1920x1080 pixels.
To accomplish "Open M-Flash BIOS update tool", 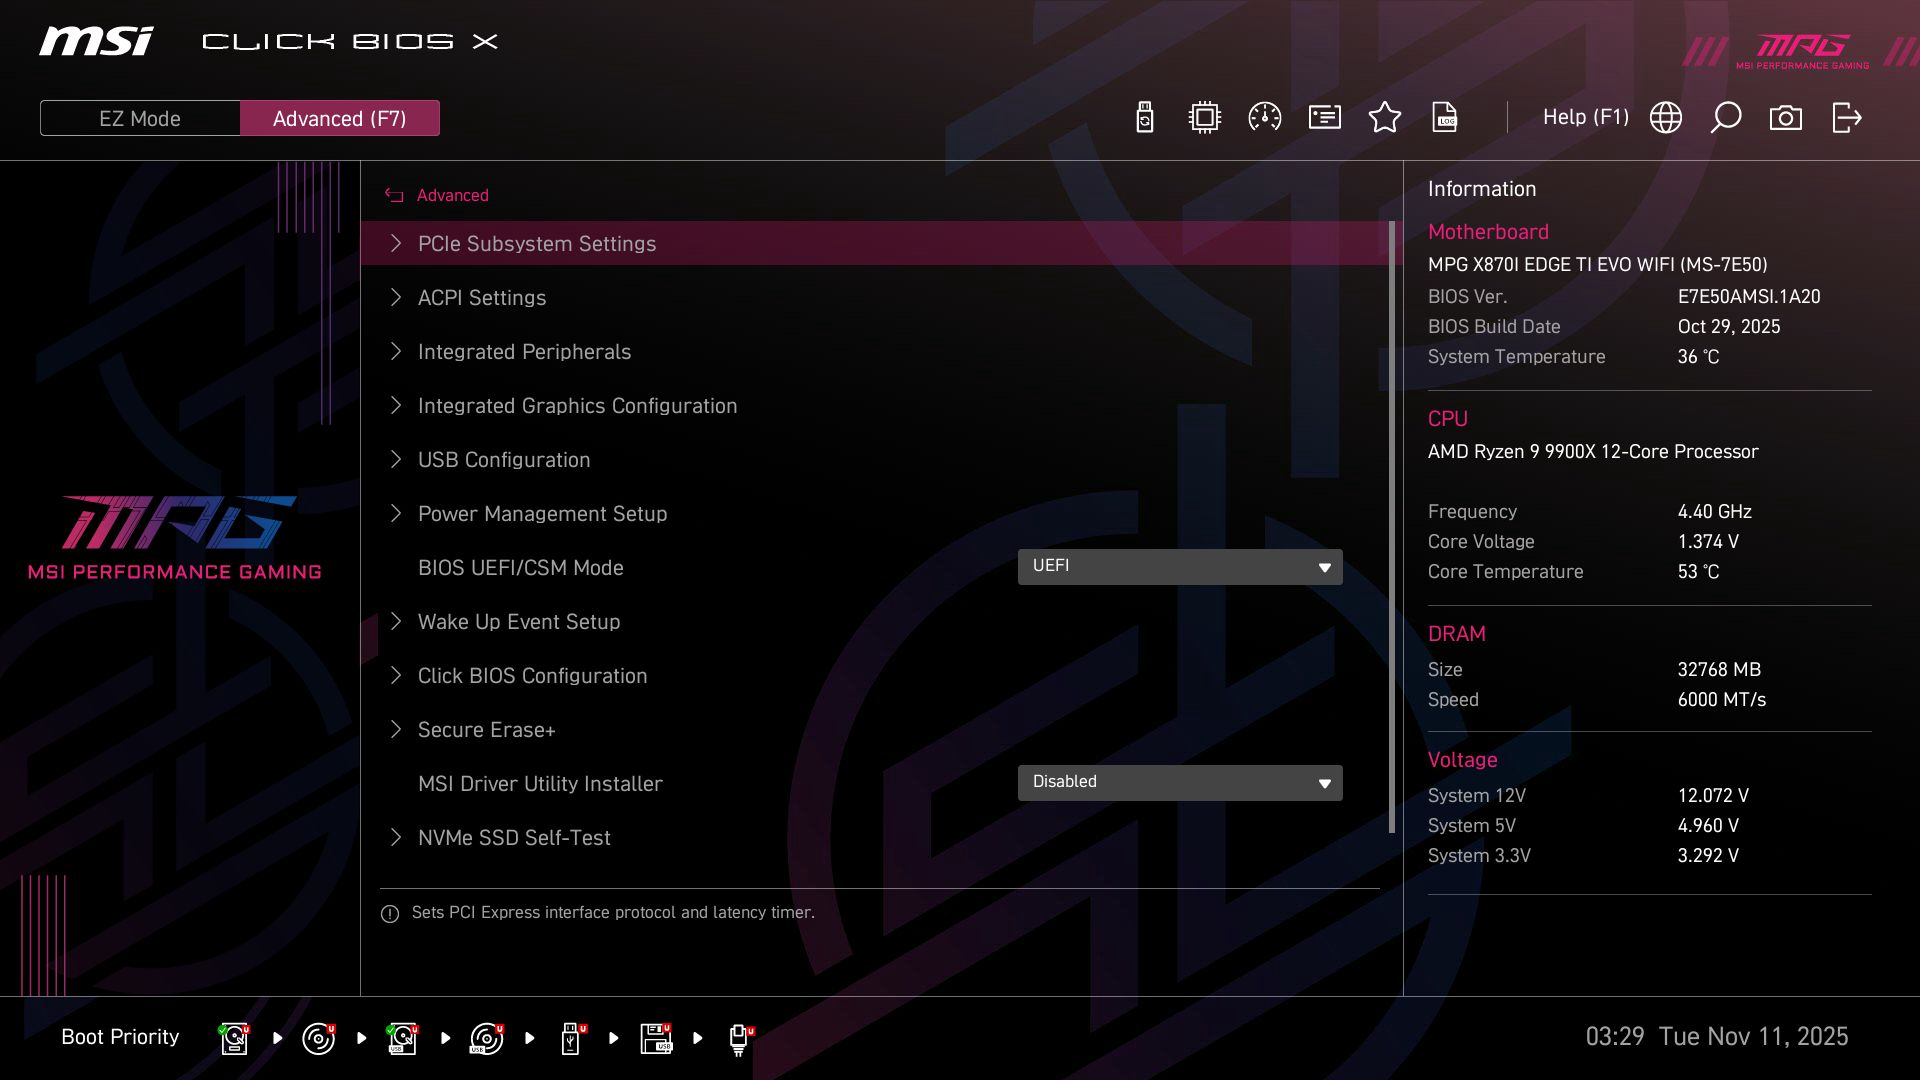I will (1144, 117).
